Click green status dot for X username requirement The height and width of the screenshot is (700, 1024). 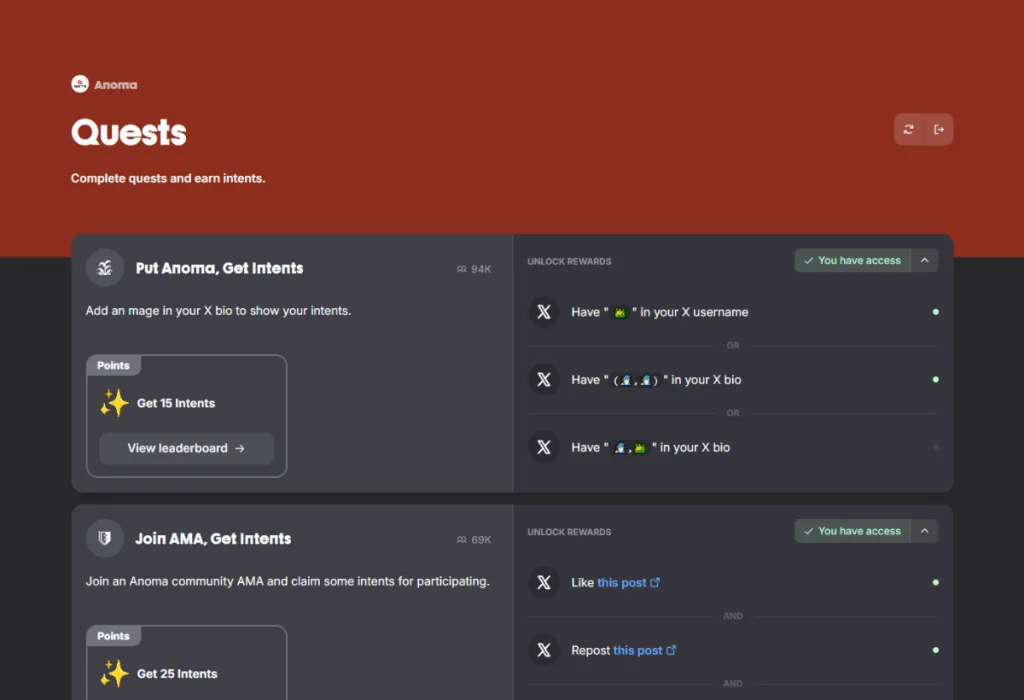click(x=936, y=312)
